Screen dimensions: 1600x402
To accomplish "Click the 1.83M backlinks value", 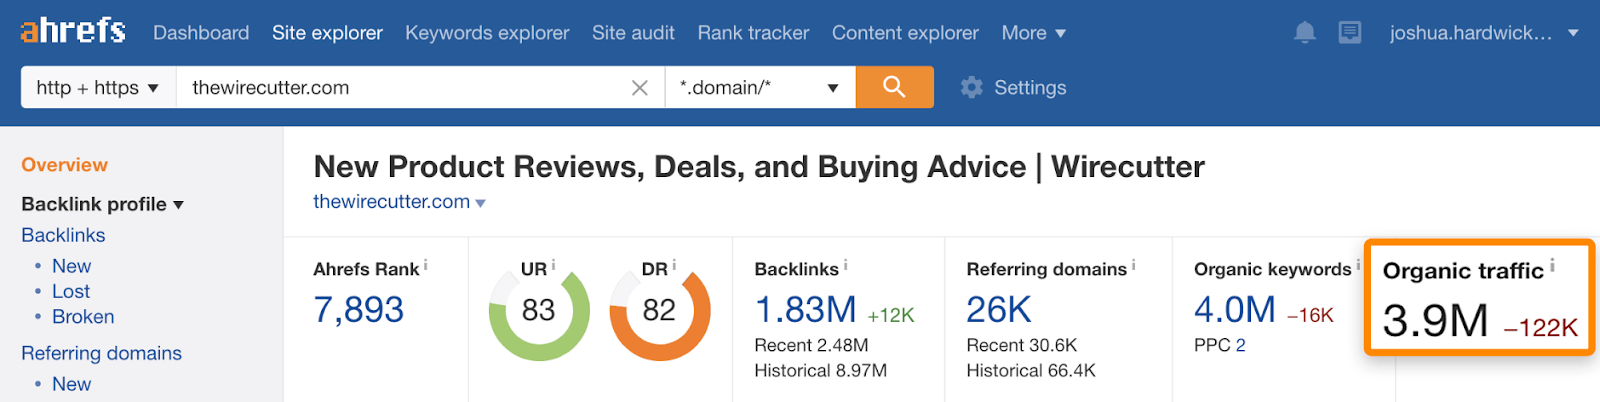I will (x=805, y=310).
